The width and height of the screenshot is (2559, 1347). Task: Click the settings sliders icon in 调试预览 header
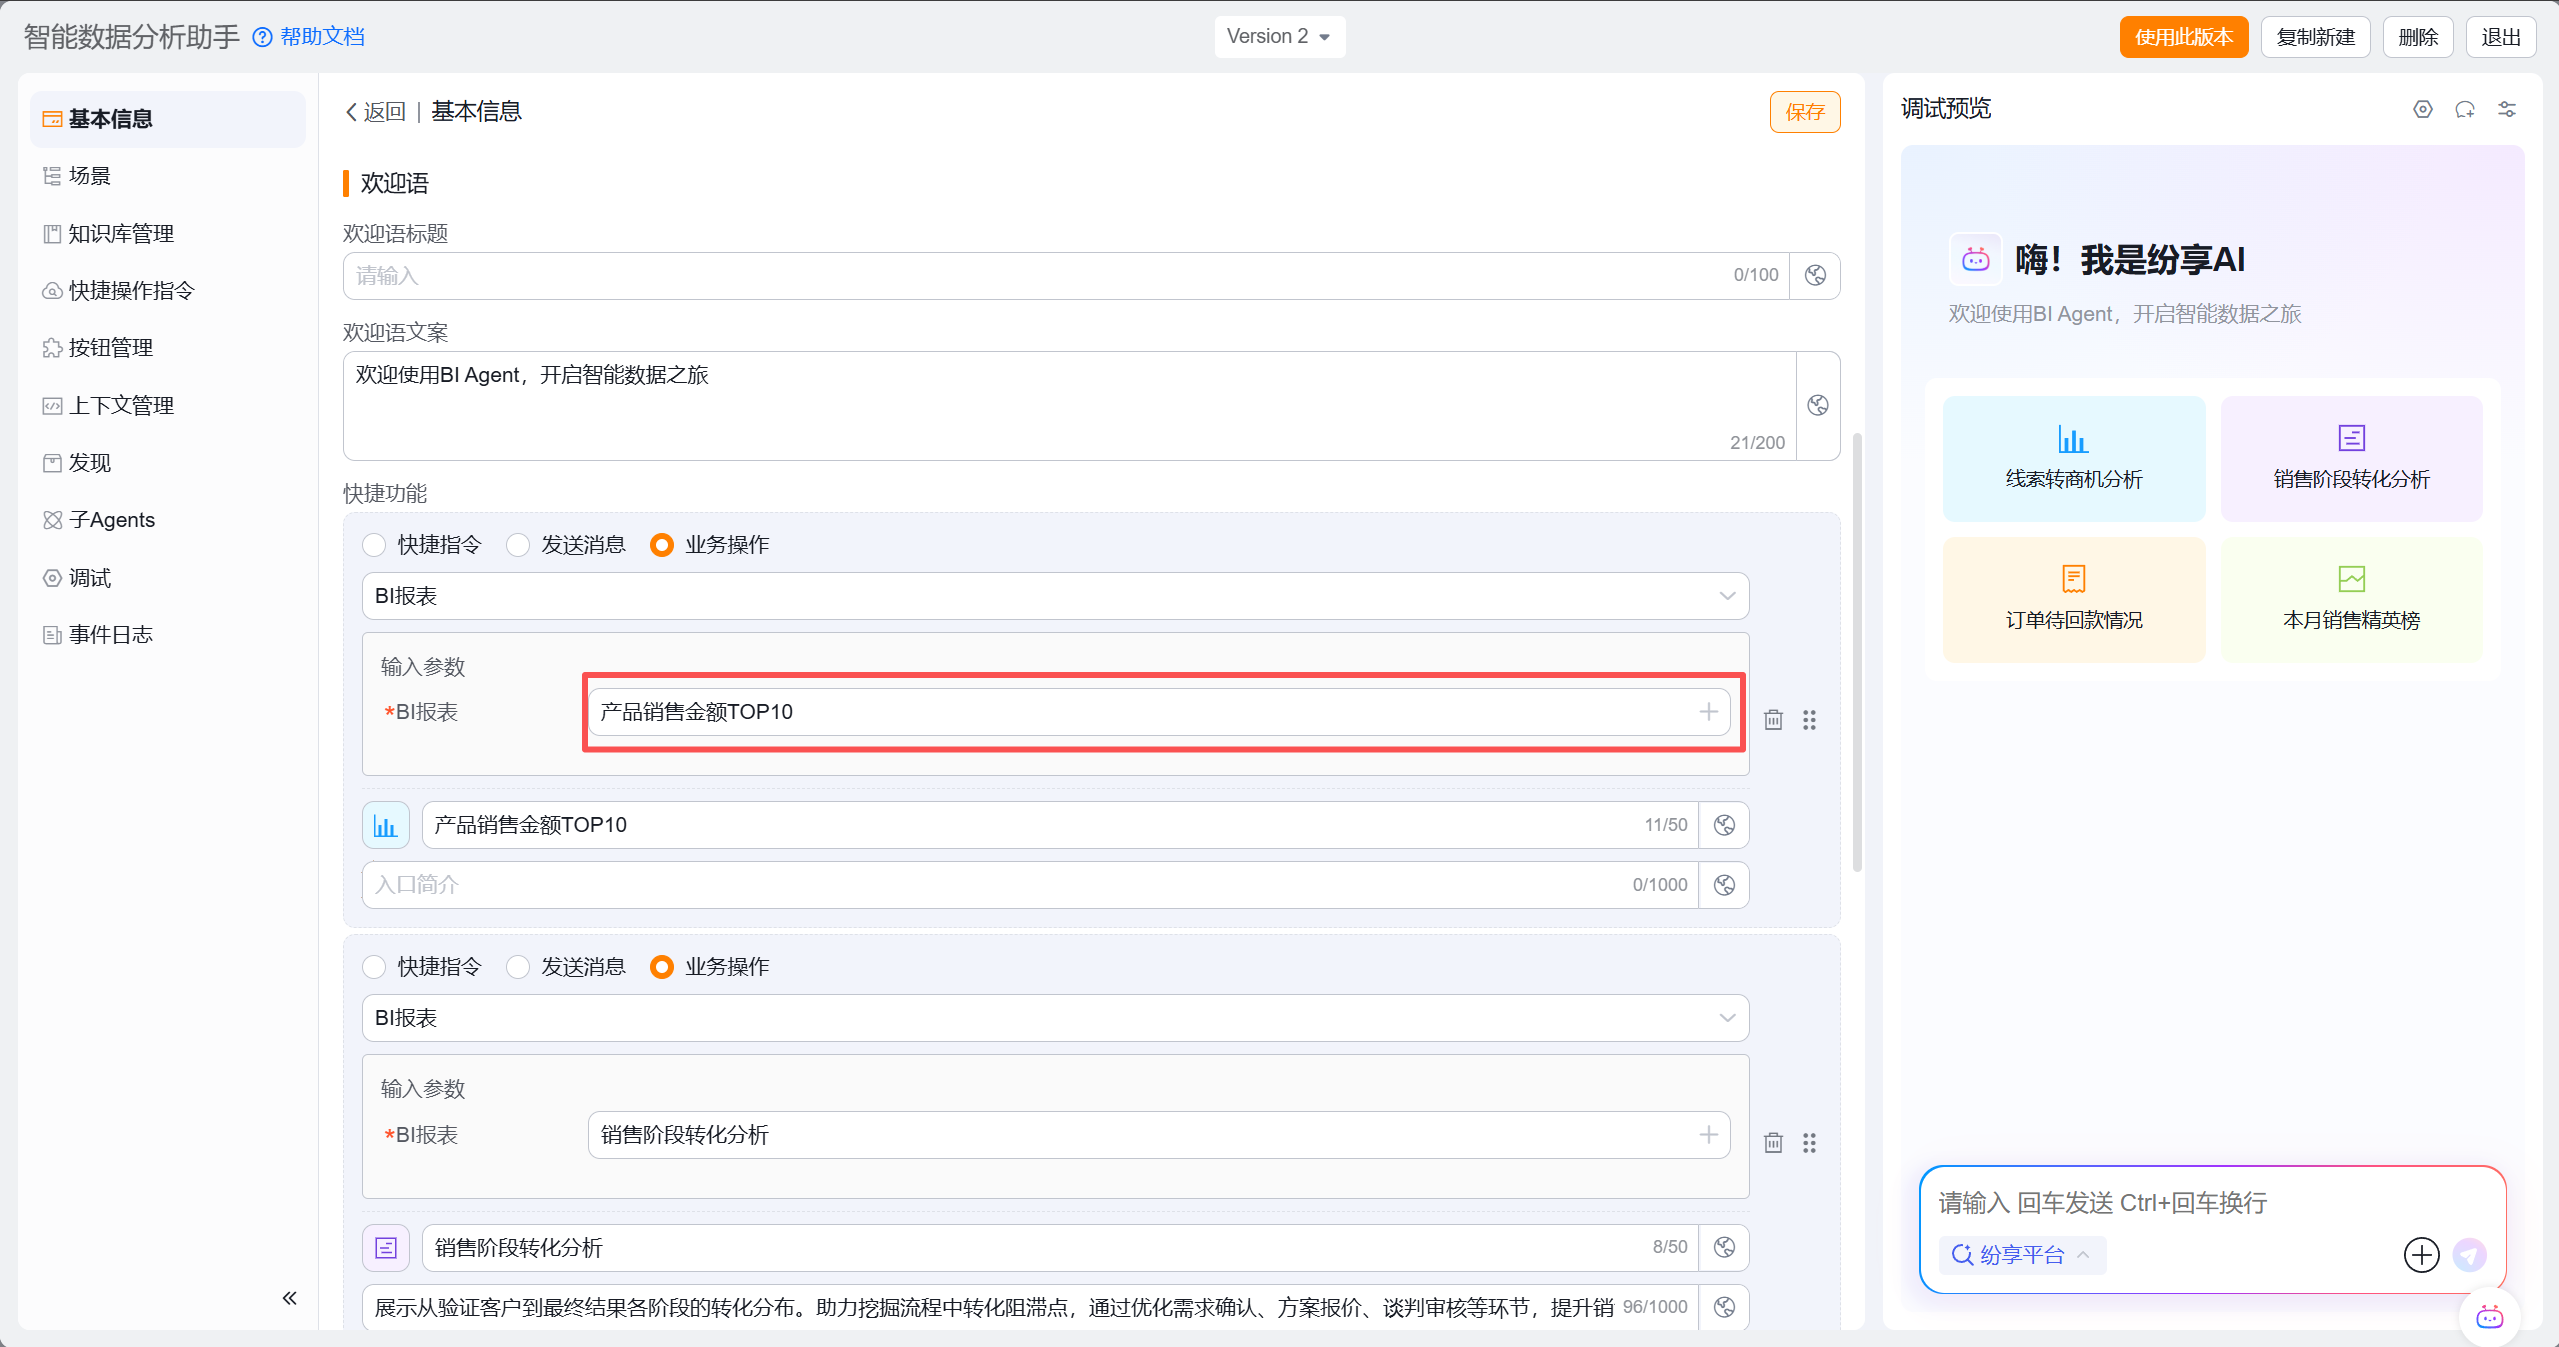[2507, 109]
